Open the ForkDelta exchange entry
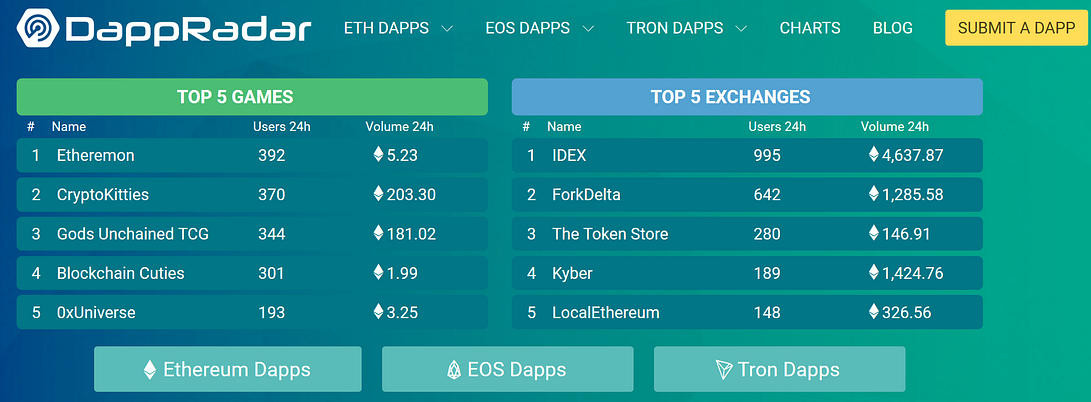Image resolution: width=1091 pixels, height=402 pixels. (747, 194)
